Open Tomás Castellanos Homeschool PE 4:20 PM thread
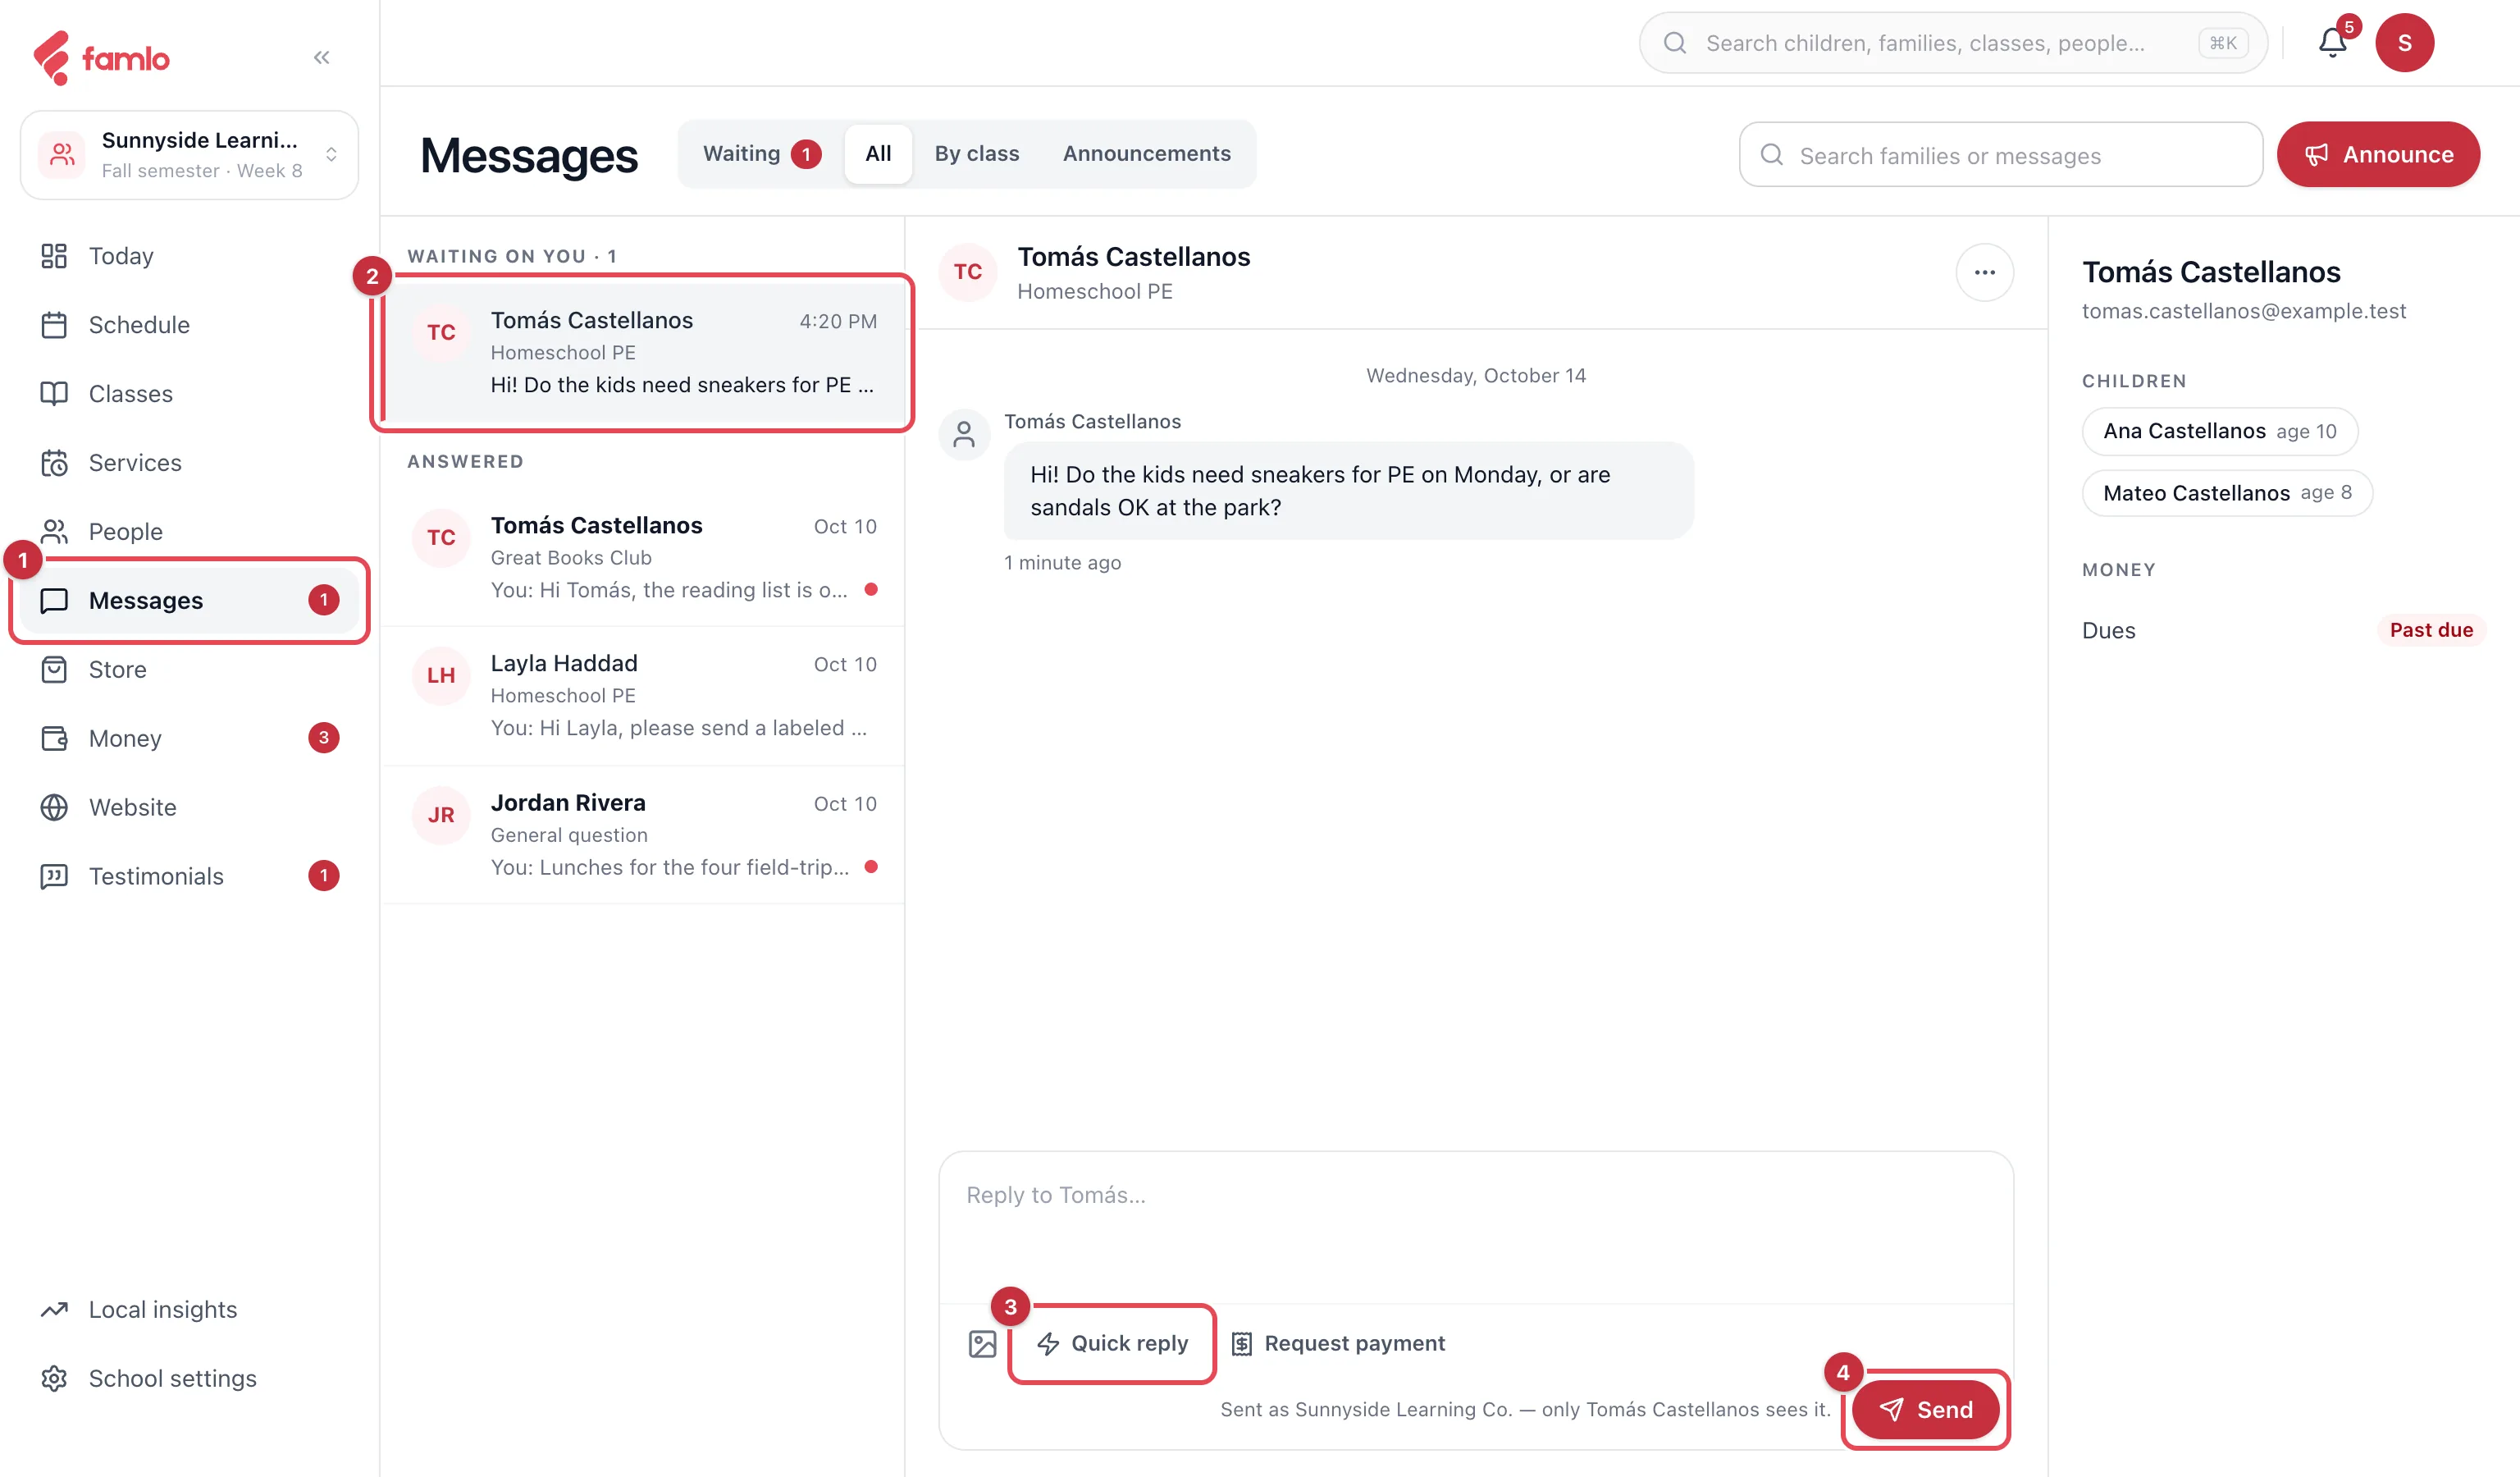The image size is (2520, 1477). (x=644, y=353)
